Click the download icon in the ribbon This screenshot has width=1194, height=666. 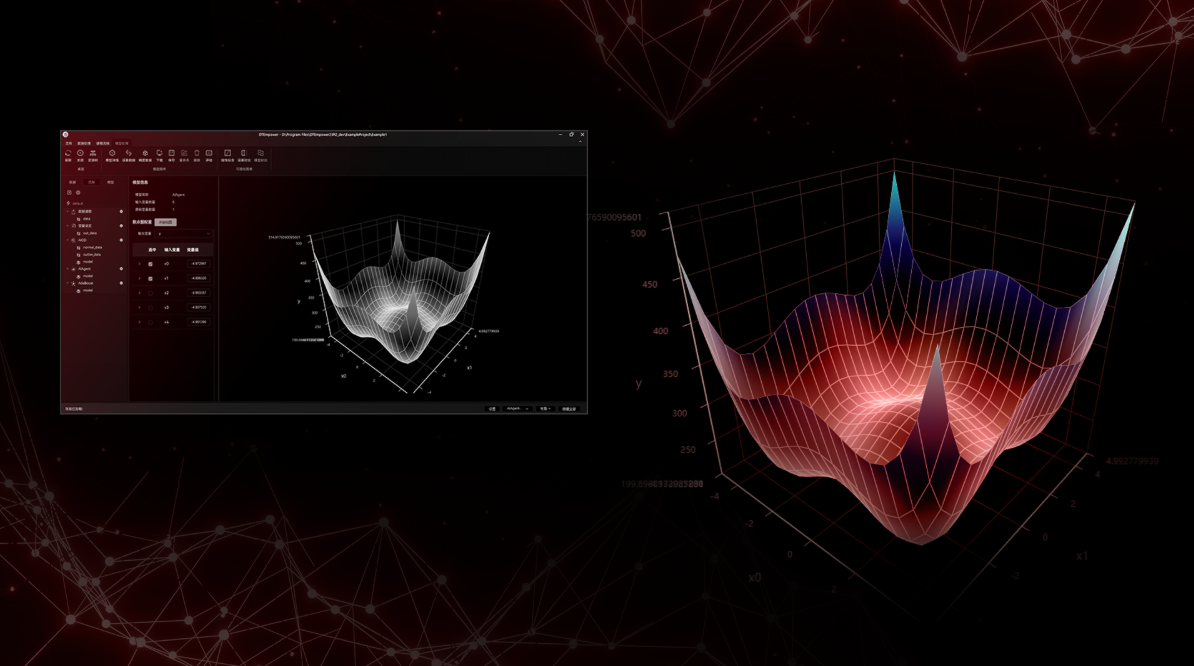point(159,154)
